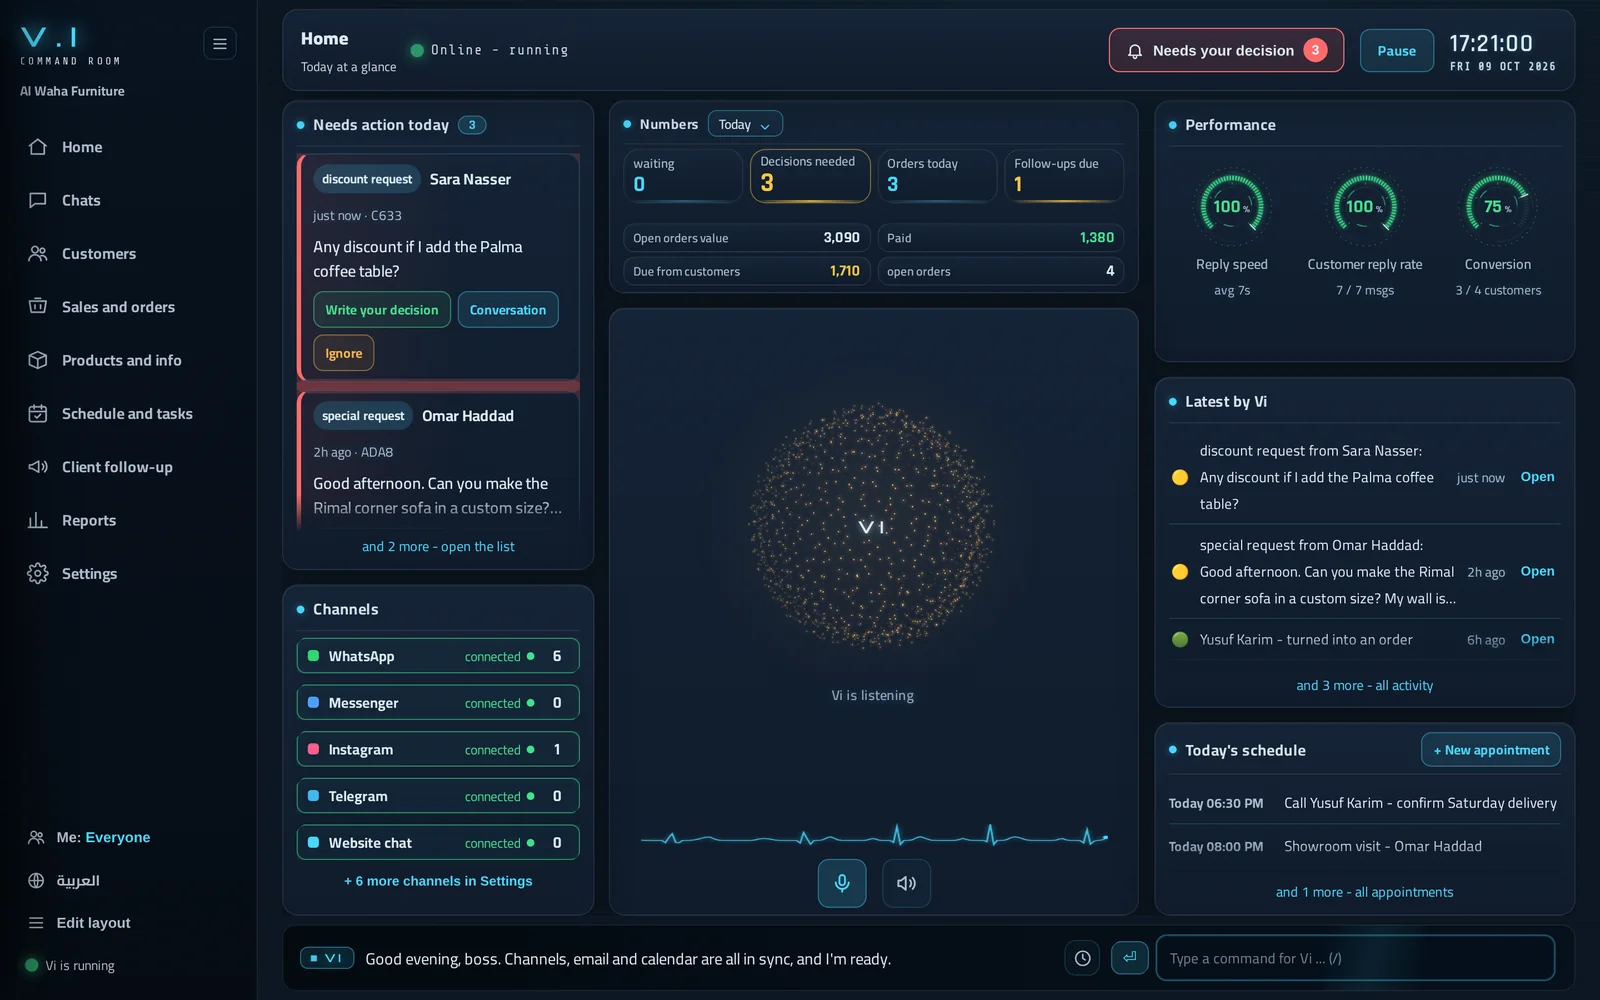Screen dimensions: 1600x1000
Task: Activate the microphone button under Vi orb
Action: (x=842, y=883)
